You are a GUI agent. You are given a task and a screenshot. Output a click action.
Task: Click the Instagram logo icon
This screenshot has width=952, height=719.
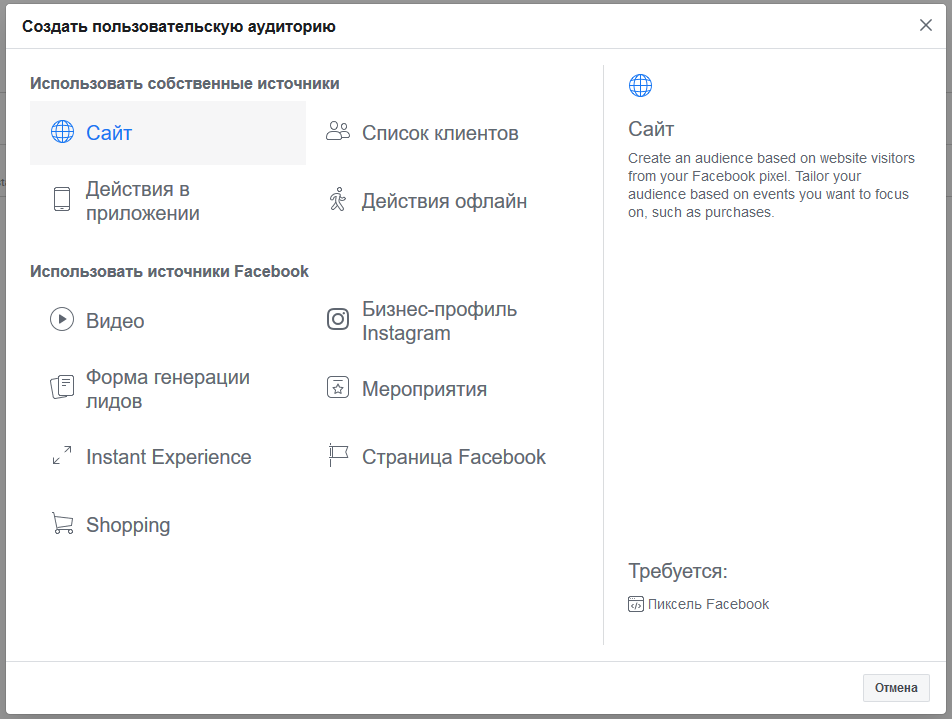pyautogui.click(x=338, y=320)
